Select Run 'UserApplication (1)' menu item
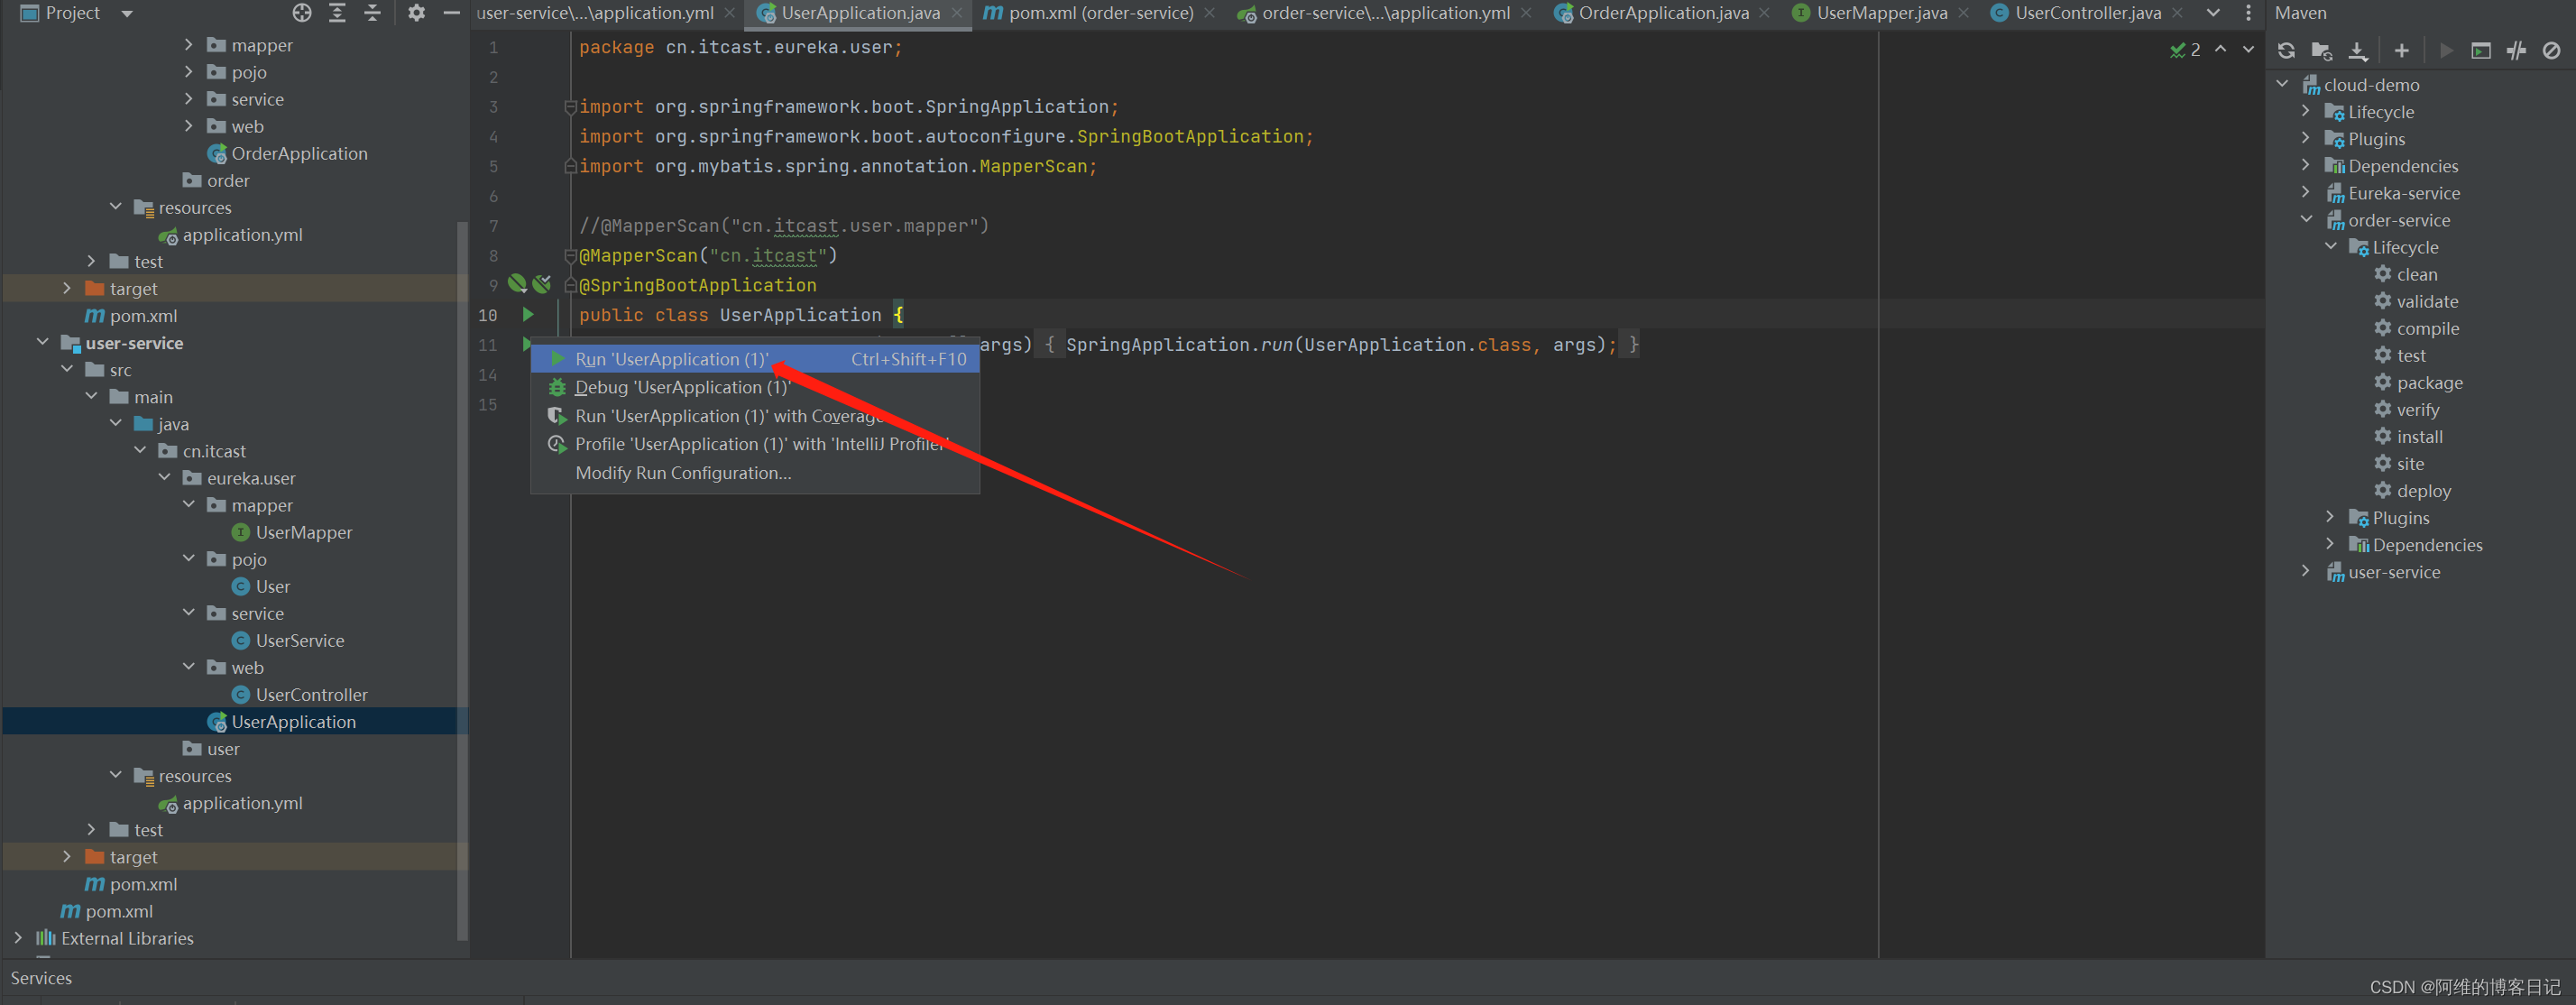Image resolution: width=2576 pixels, height=1005 pixels. pyautogui.click(x=755, y=359)
